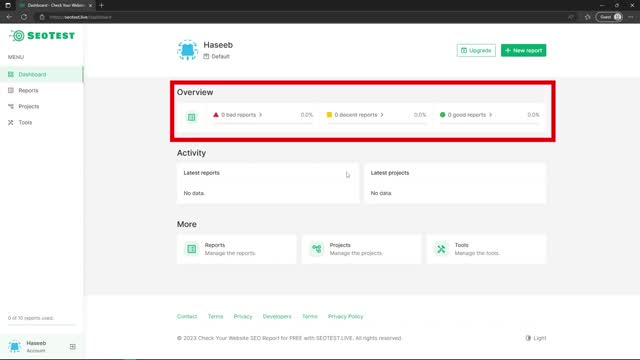Click the SEOTEST logo
The width and height of the screenshot is (640, 360).
coord(42,36)
